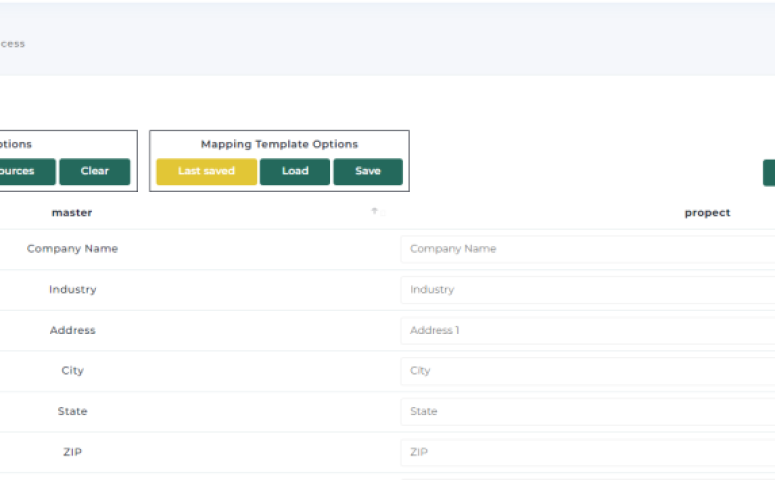Expand the Industry mapping field
This screenshot has height=480, width=775.
(x=587, y=290)
